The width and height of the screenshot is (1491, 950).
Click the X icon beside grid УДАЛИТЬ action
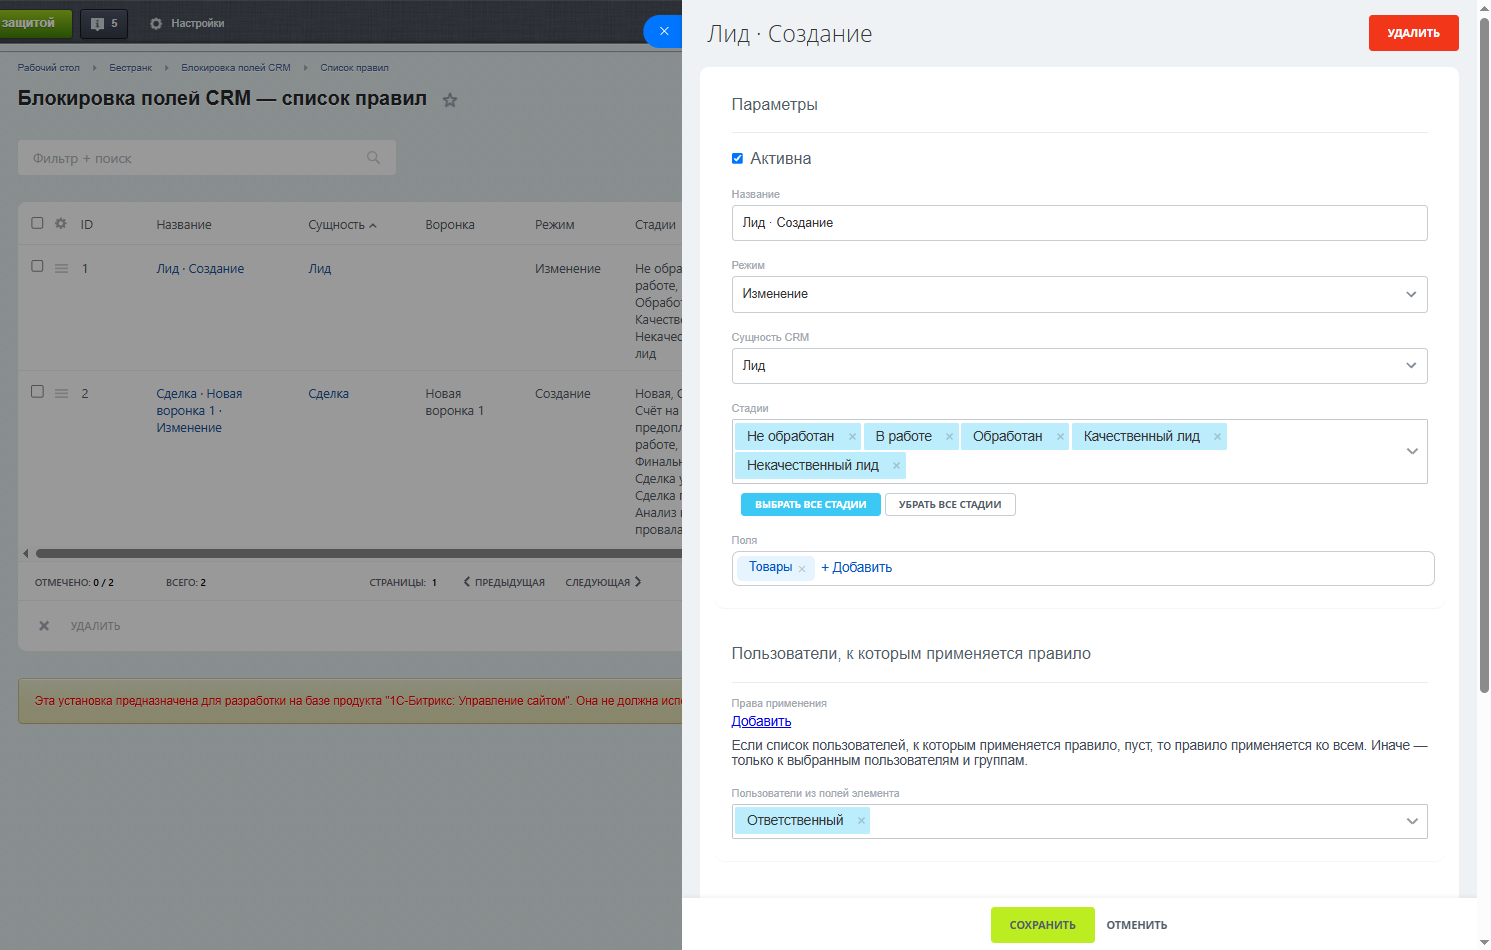(x=44, y=626)
